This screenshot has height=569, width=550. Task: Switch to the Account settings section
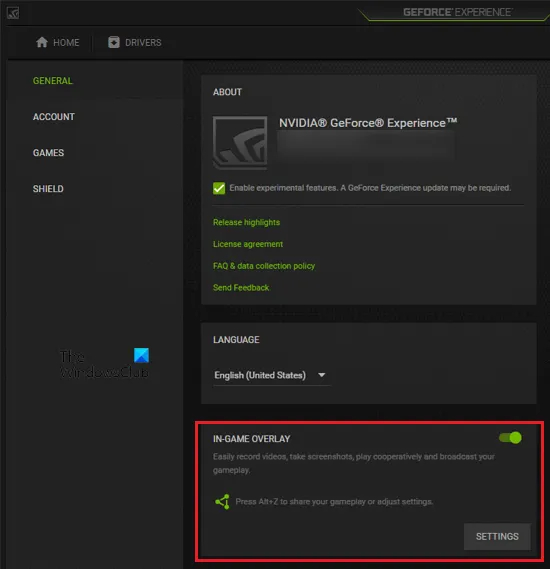54,117
